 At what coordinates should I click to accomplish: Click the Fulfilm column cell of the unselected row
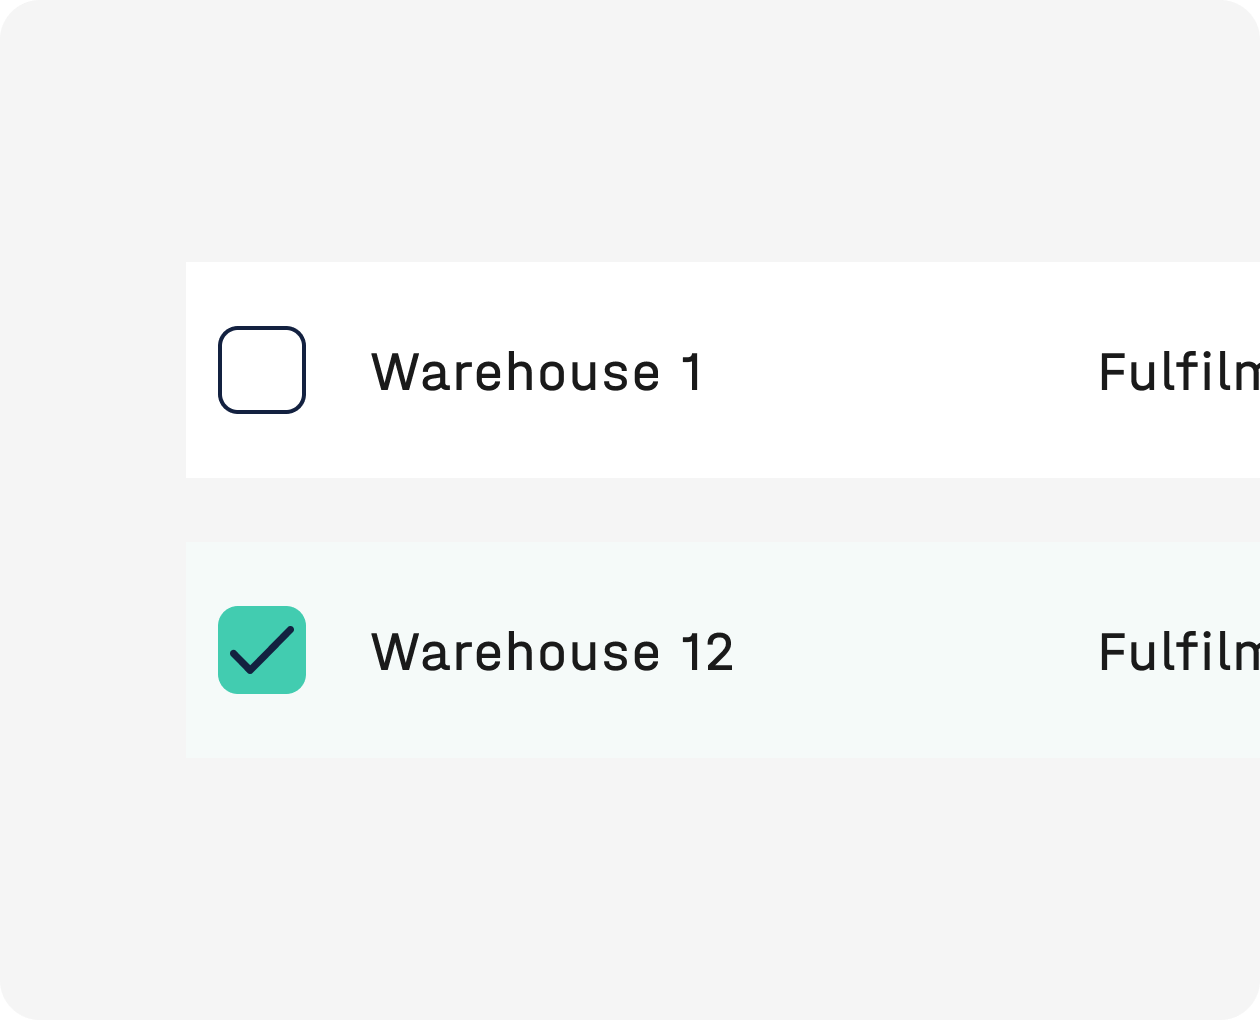(x=1179, y=372)
